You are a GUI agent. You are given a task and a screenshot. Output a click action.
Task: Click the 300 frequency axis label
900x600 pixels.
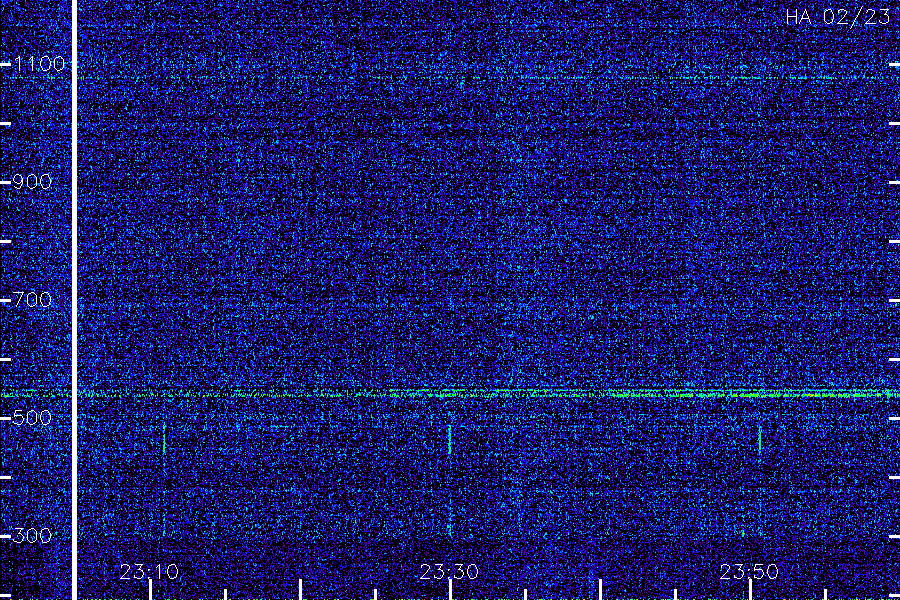pos(32,536)
